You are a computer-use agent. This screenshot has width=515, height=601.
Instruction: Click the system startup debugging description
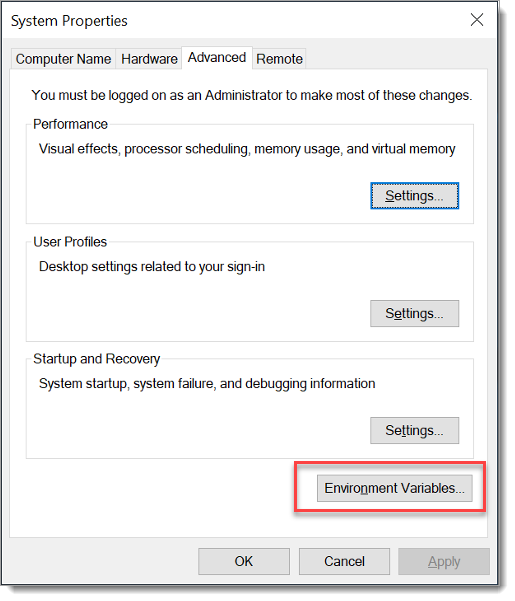click(207, 384)
